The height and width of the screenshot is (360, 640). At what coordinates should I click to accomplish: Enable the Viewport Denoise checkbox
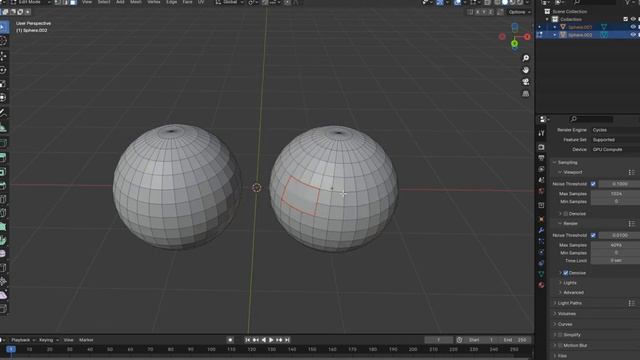point(566,214)
